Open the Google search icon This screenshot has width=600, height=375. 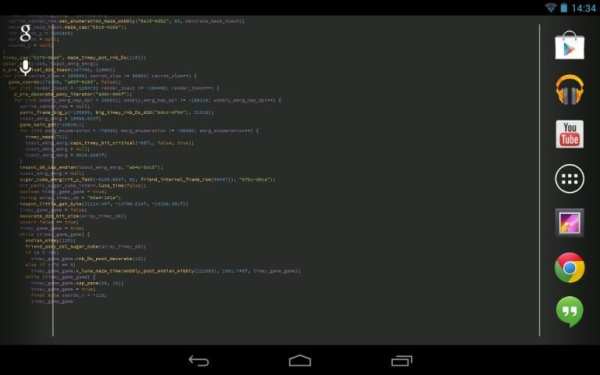(25, 33)
